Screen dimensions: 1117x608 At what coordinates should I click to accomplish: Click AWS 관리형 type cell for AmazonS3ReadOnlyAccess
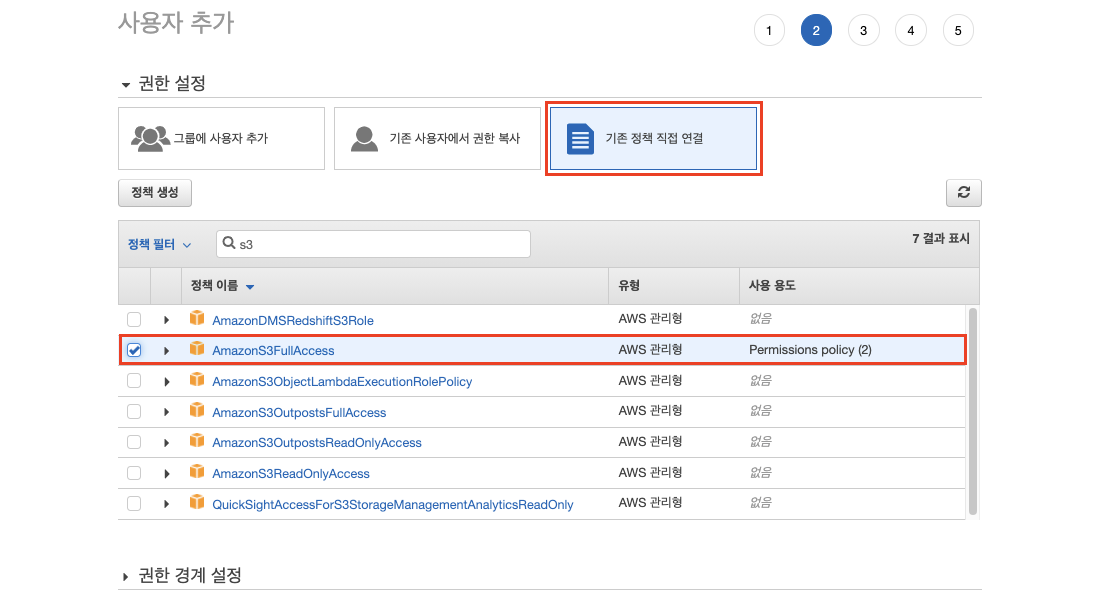tap(650, 473)
